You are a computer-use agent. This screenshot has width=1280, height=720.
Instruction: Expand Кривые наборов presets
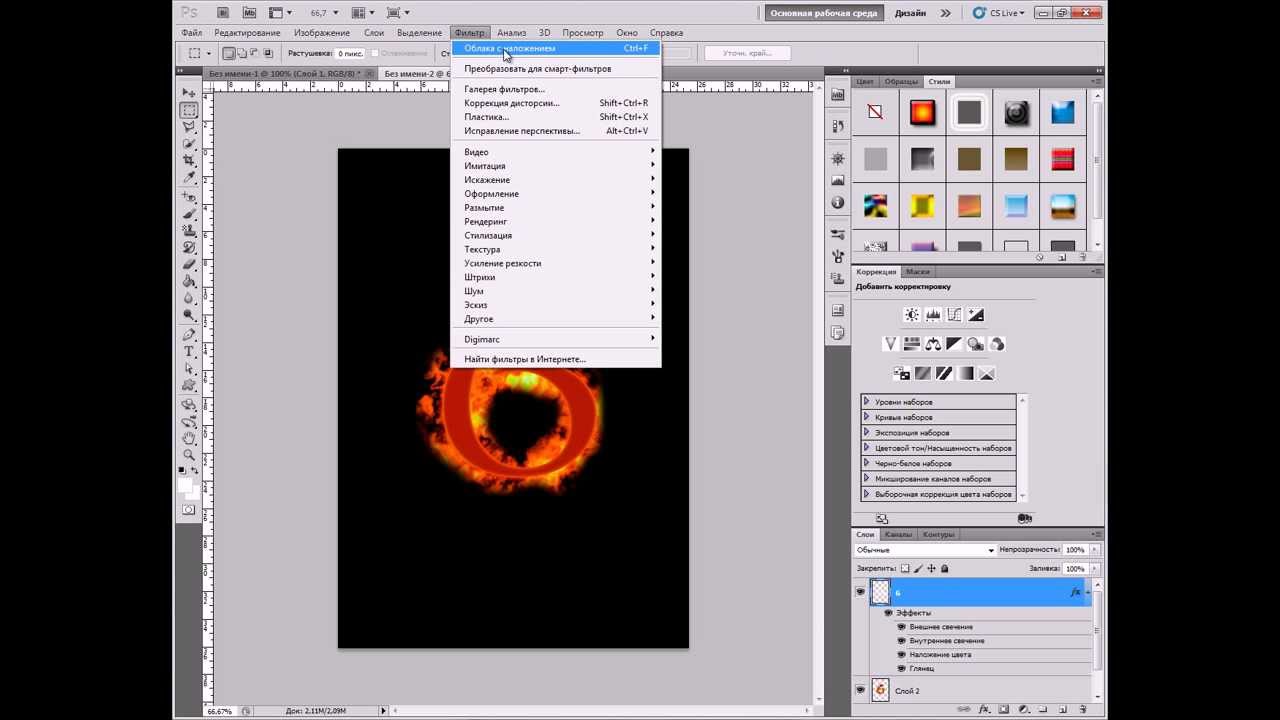pos(867,417)
